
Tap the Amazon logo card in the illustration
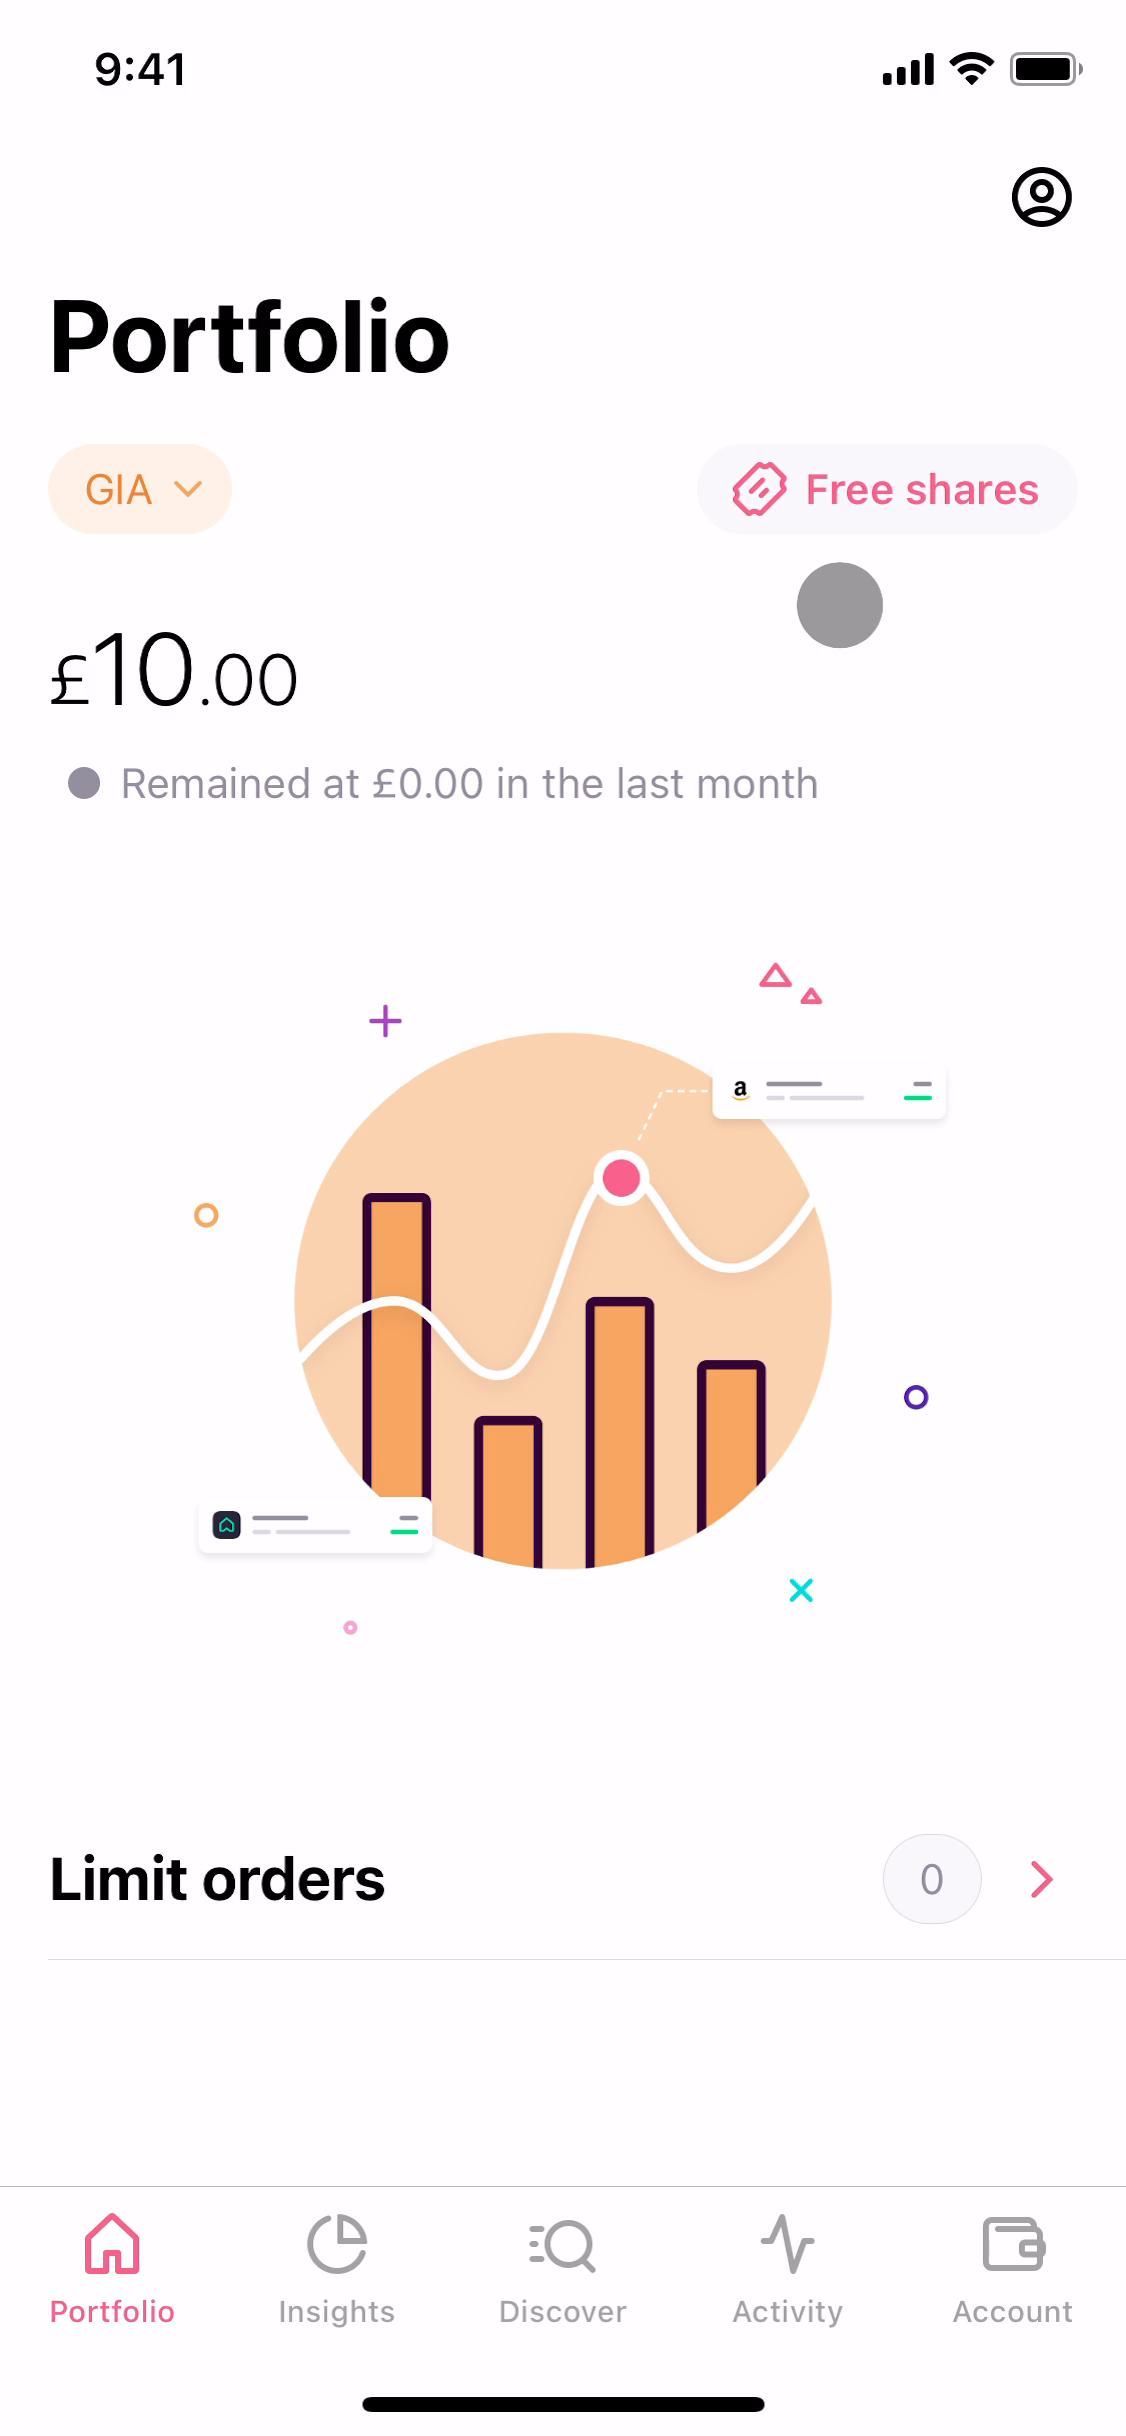[828, 1092]
